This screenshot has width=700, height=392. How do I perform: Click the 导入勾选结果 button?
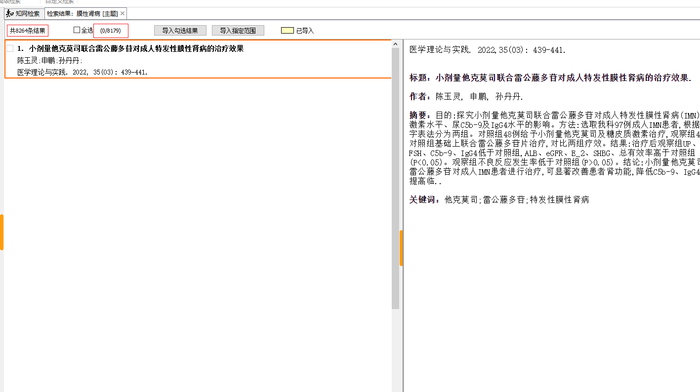coord(180,30)
